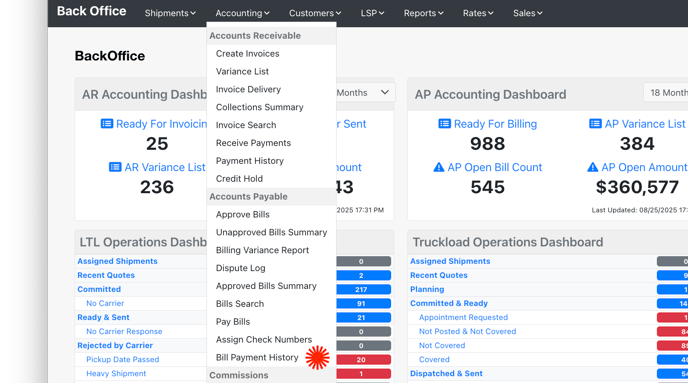Choose Variance List menu entry
688x383 pixels.
(x=242, y=72)
